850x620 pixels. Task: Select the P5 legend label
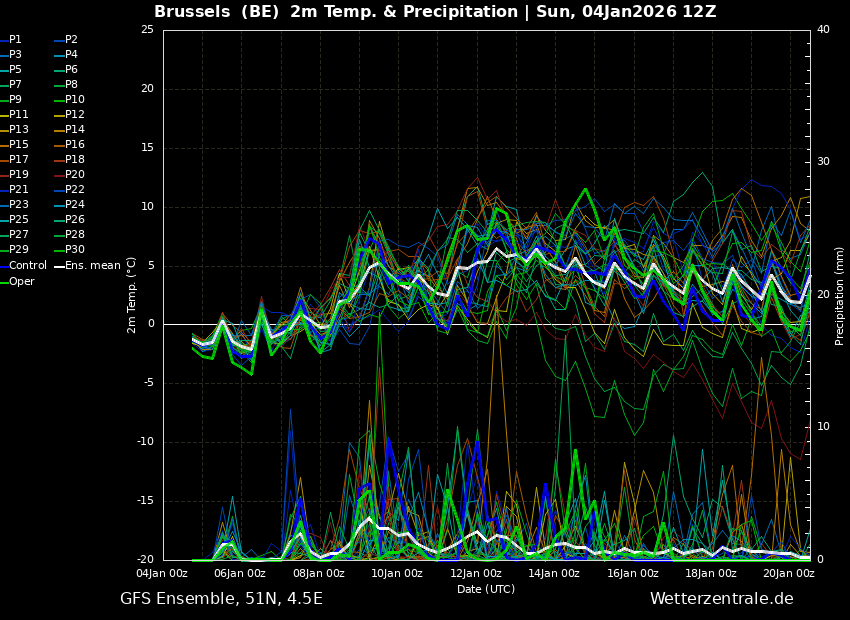[15, 69]
